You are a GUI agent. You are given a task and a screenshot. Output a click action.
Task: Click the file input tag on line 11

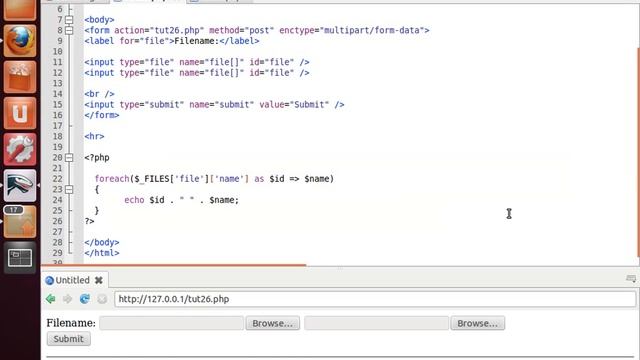click(197, 62)
